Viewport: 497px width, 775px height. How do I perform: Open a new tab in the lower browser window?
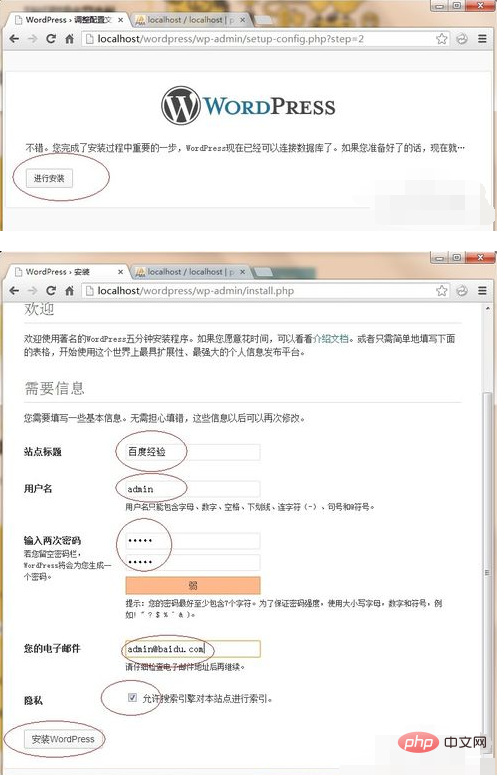(264, 272)
